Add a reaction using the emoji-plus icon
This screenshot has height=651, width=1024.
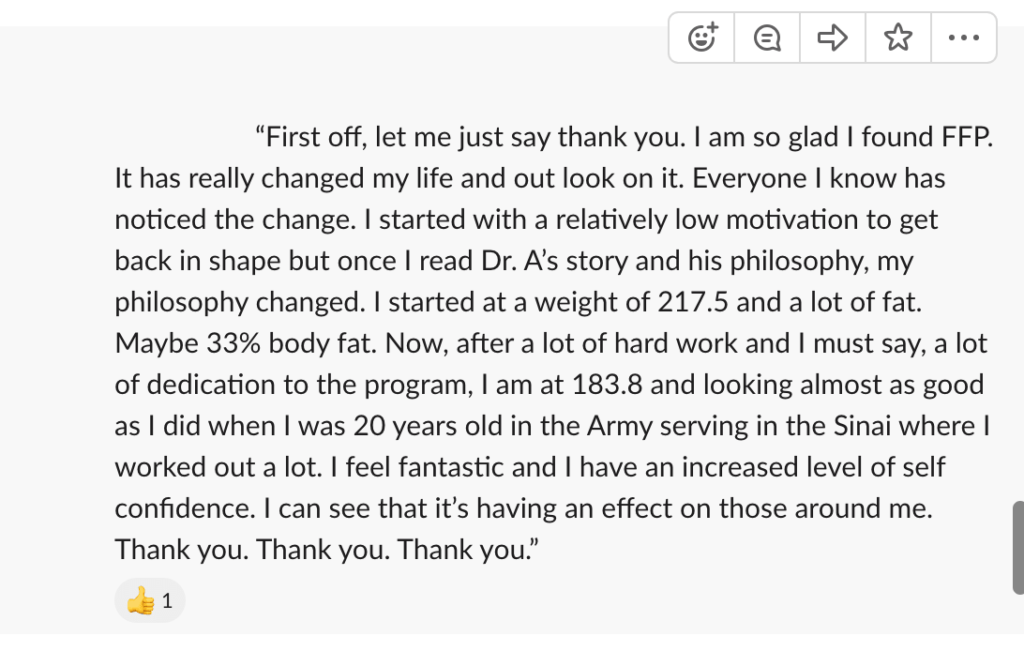[x=701, y=36]
